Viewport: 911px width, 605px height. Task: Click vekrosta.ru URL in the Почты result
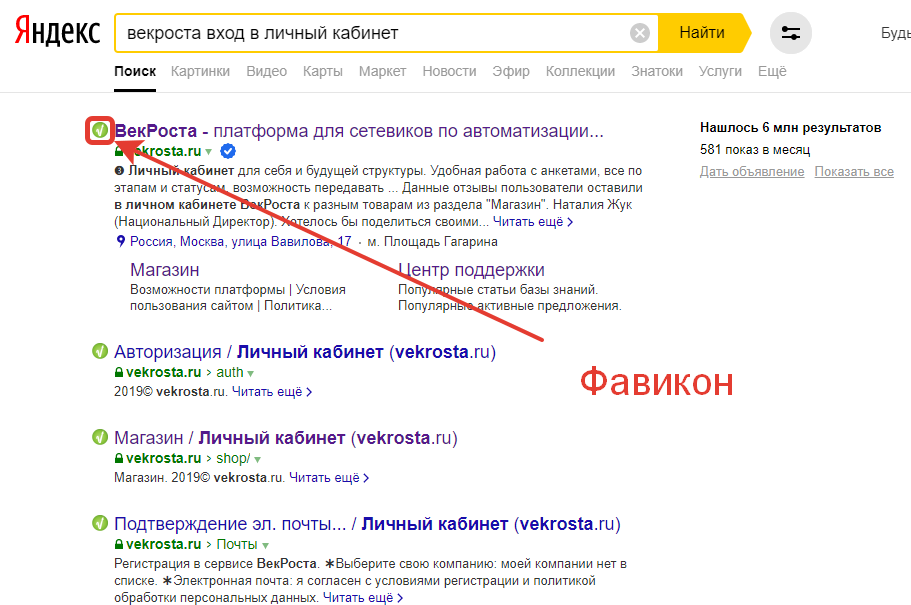(163, 545)
